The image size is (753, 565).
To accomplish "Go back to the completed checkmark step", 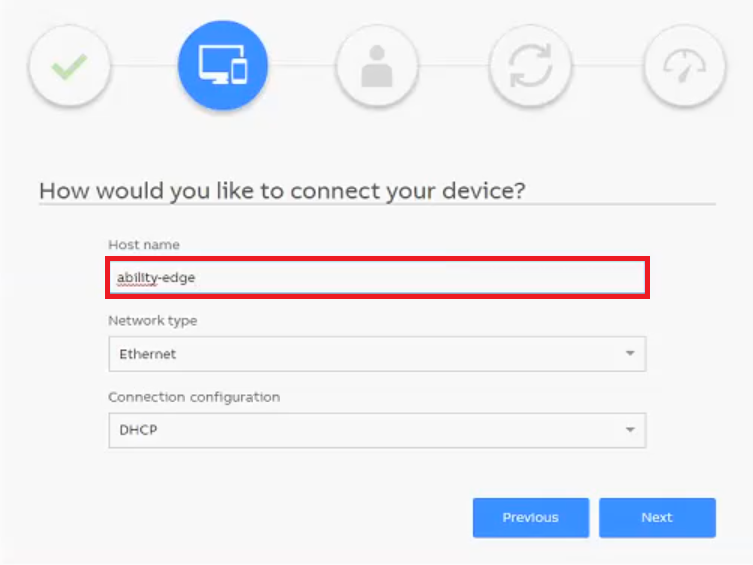I will pos(70,65).
